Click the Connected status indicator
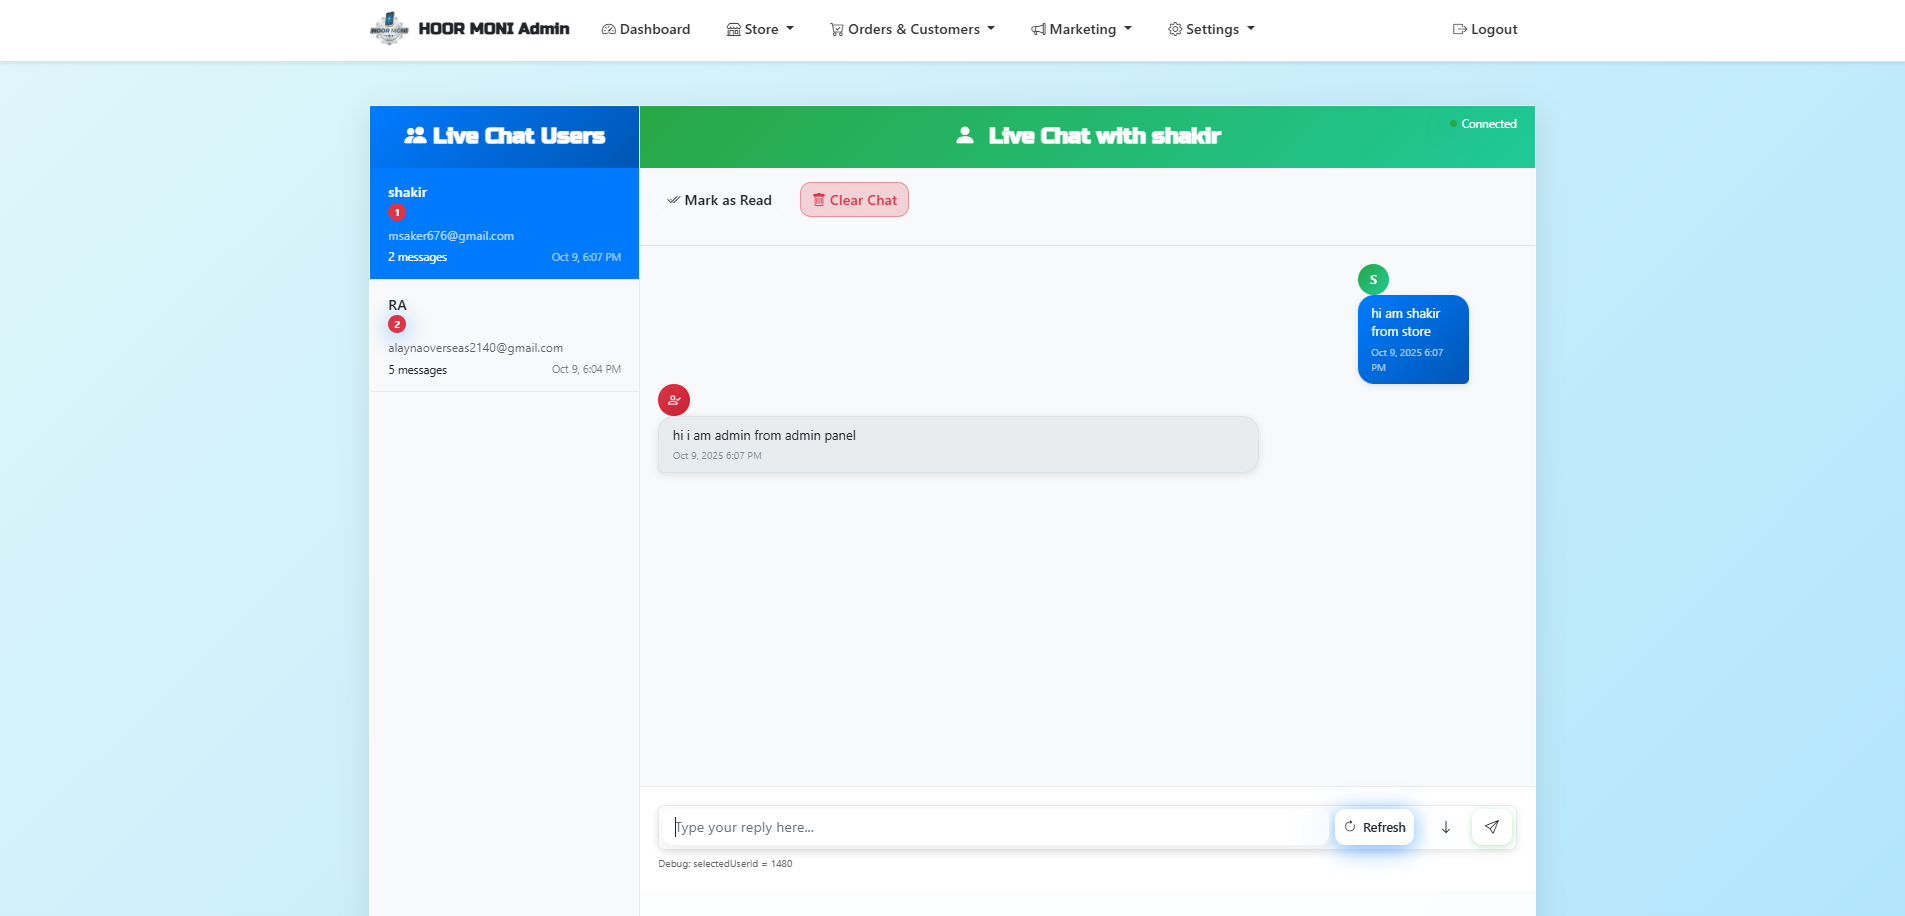This screenshot has height=916, width=1905. click(x=1483, y=124)
